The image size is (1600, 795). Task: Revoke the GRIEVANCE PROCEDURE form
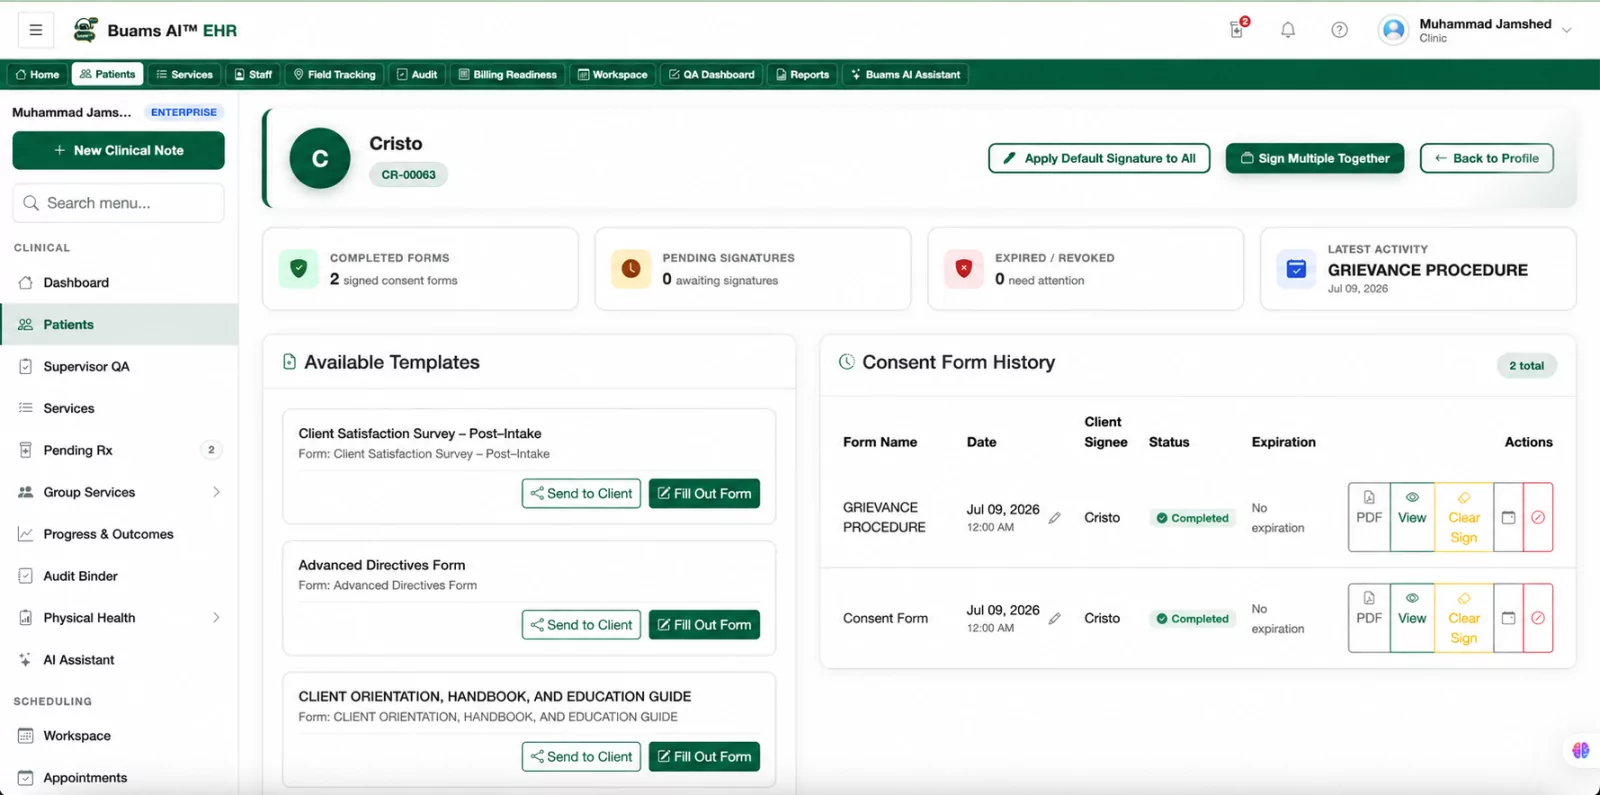pyautogui.click(x=1538, y=517)
